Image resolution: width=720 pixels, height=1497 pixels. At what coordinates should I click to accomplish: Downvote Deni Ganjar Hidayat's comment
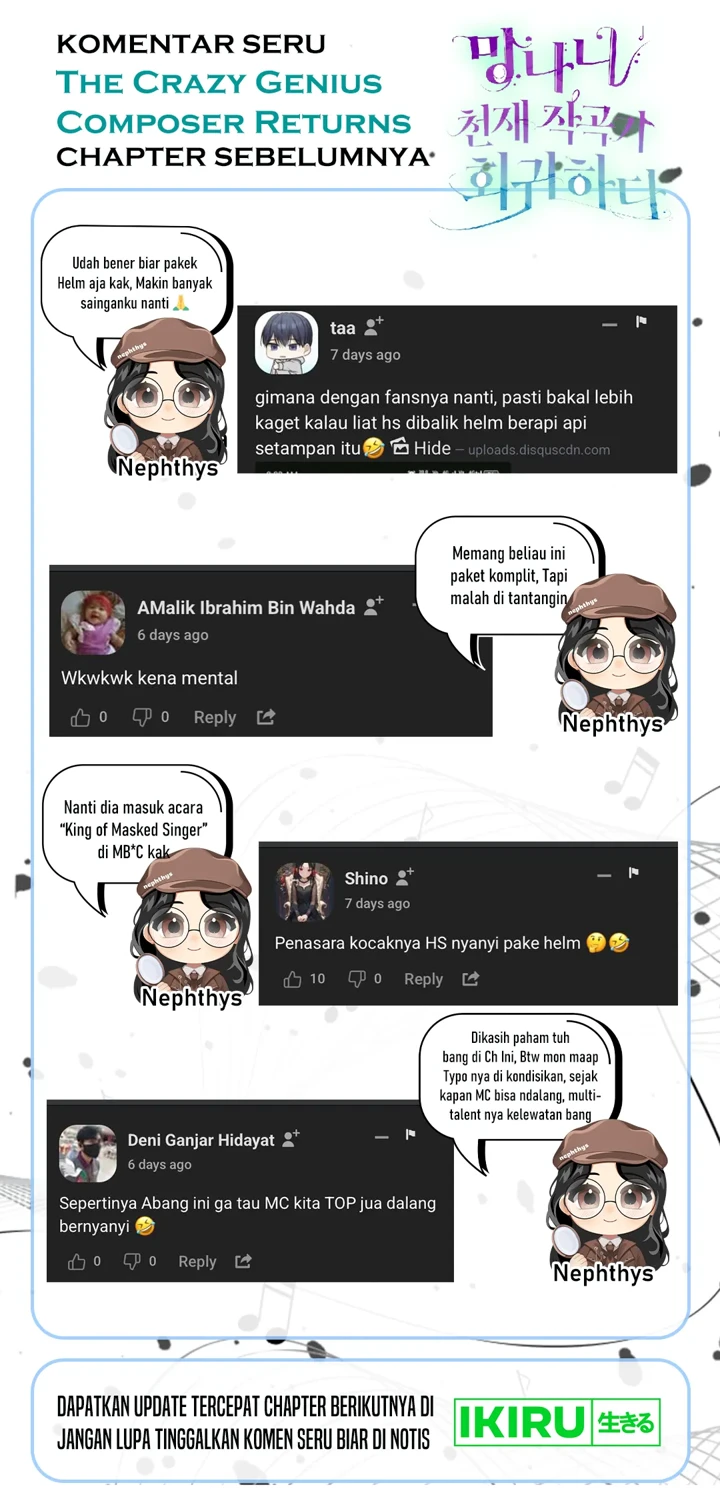pyautogui.click(x=131, y=1261)
